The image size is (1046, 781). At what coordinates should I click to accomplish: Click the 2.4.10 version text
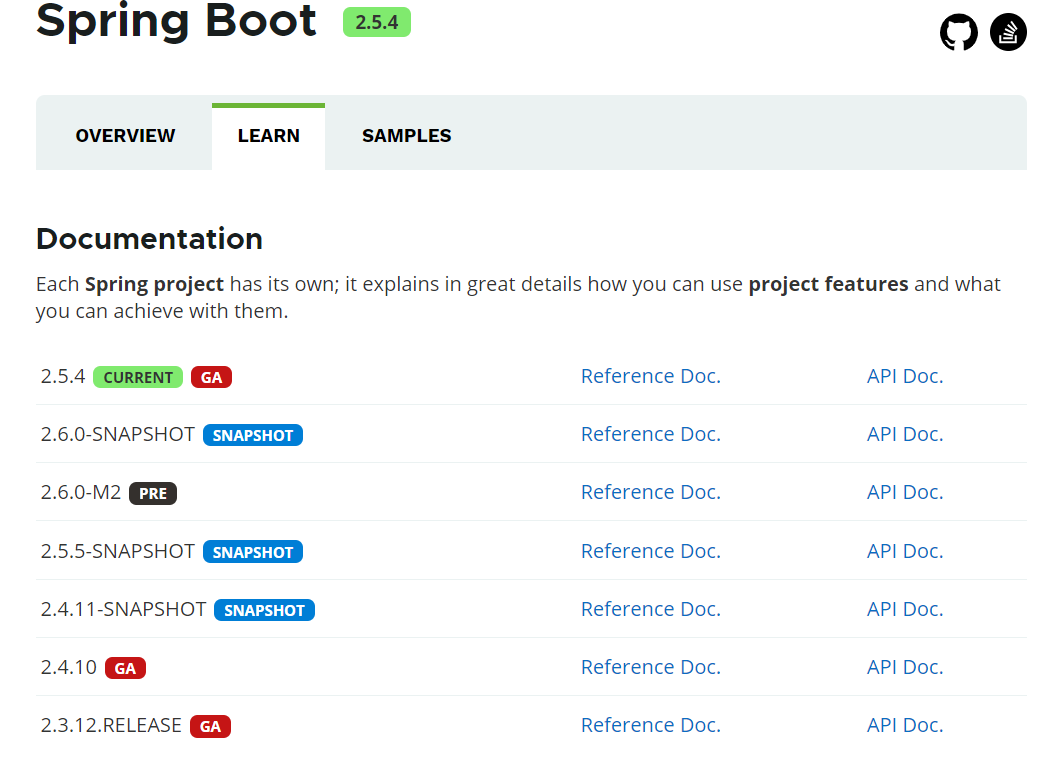tap(69, 667)
